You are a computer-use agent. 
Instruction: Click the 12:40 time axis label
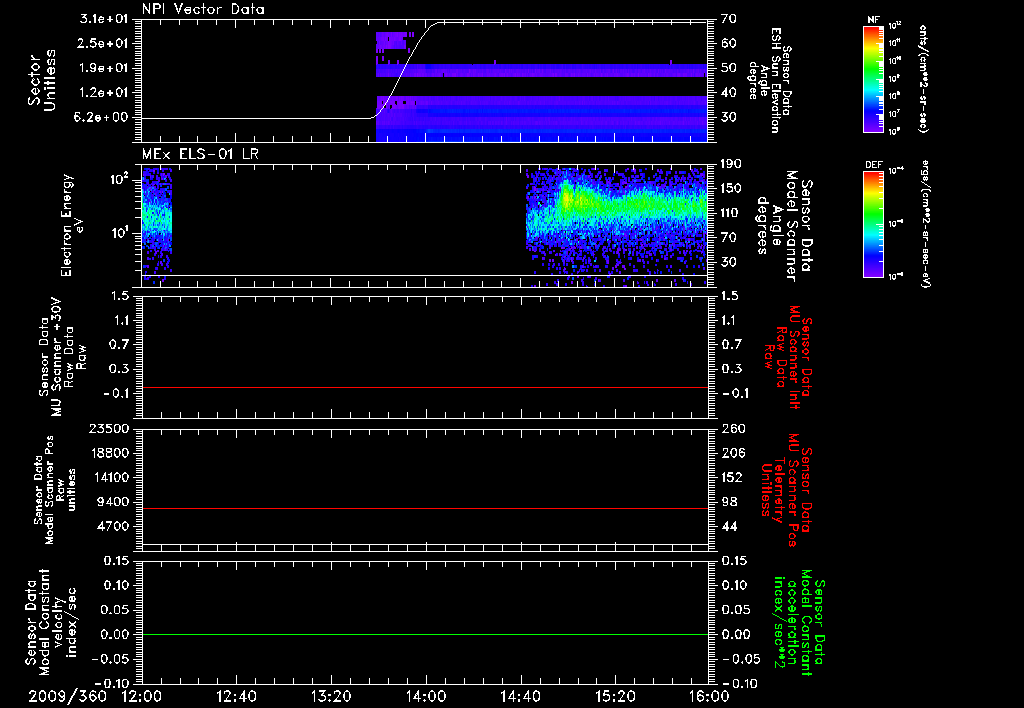coord(236,696)
